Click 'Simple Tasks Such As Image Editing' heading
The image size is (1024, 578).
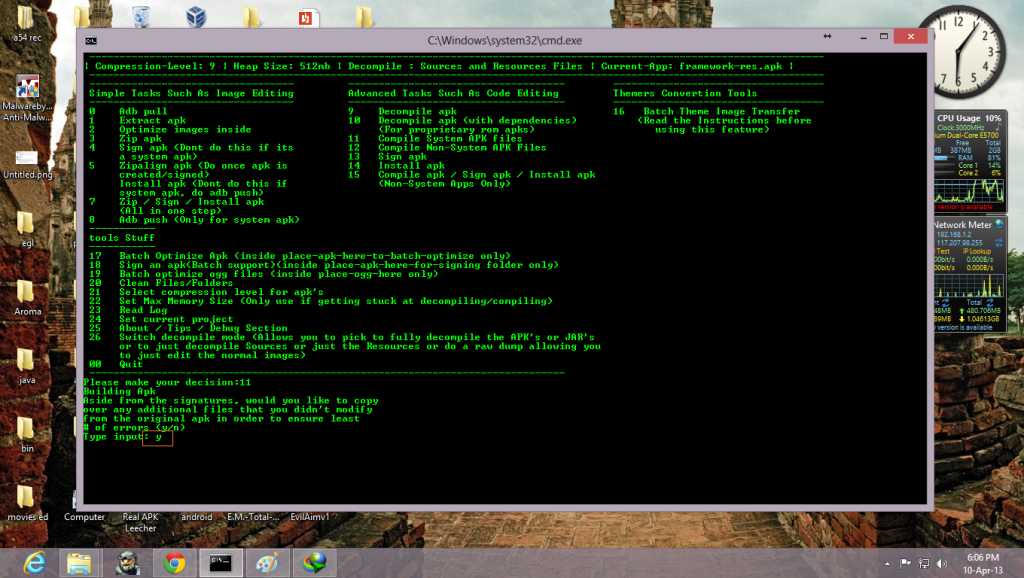(x=191, y=93)
